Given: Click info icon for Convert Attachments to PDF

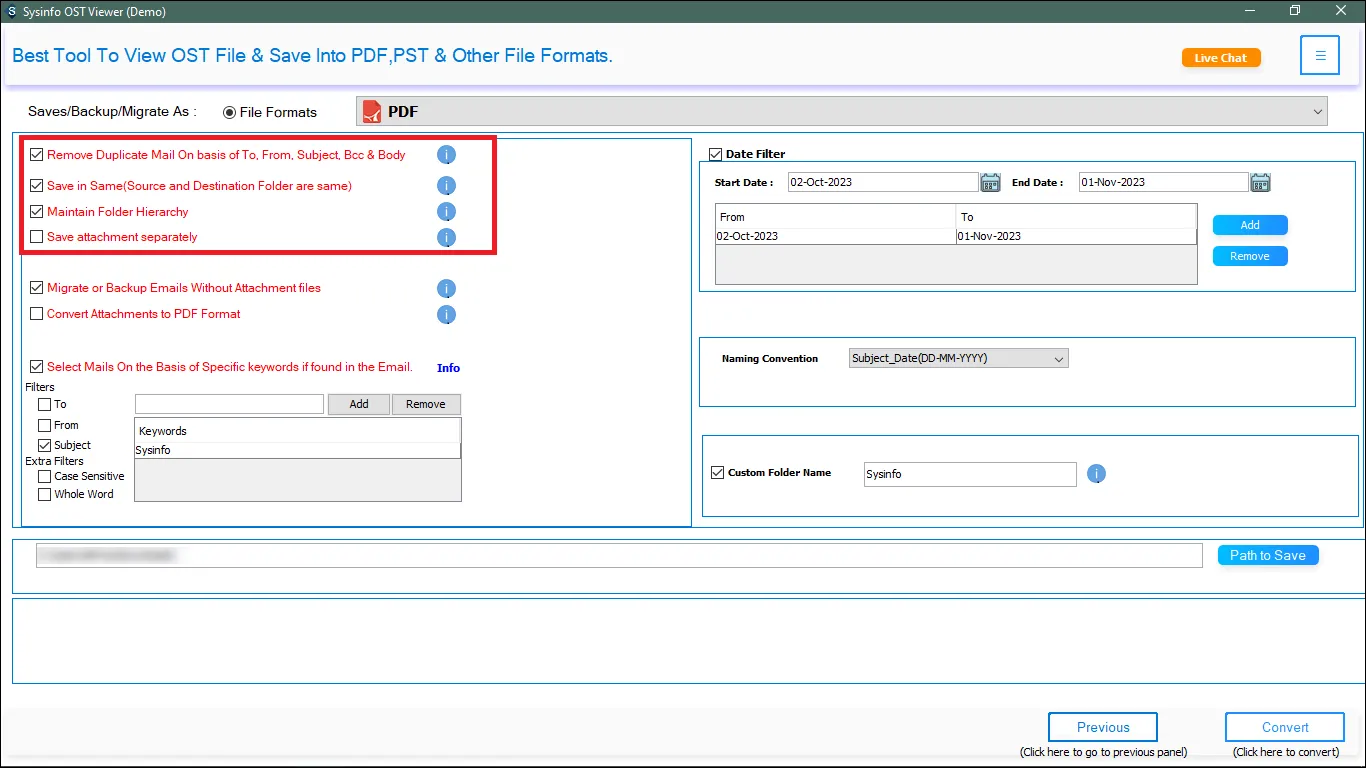Looking at the screenshot, I should tap(446, 315).
